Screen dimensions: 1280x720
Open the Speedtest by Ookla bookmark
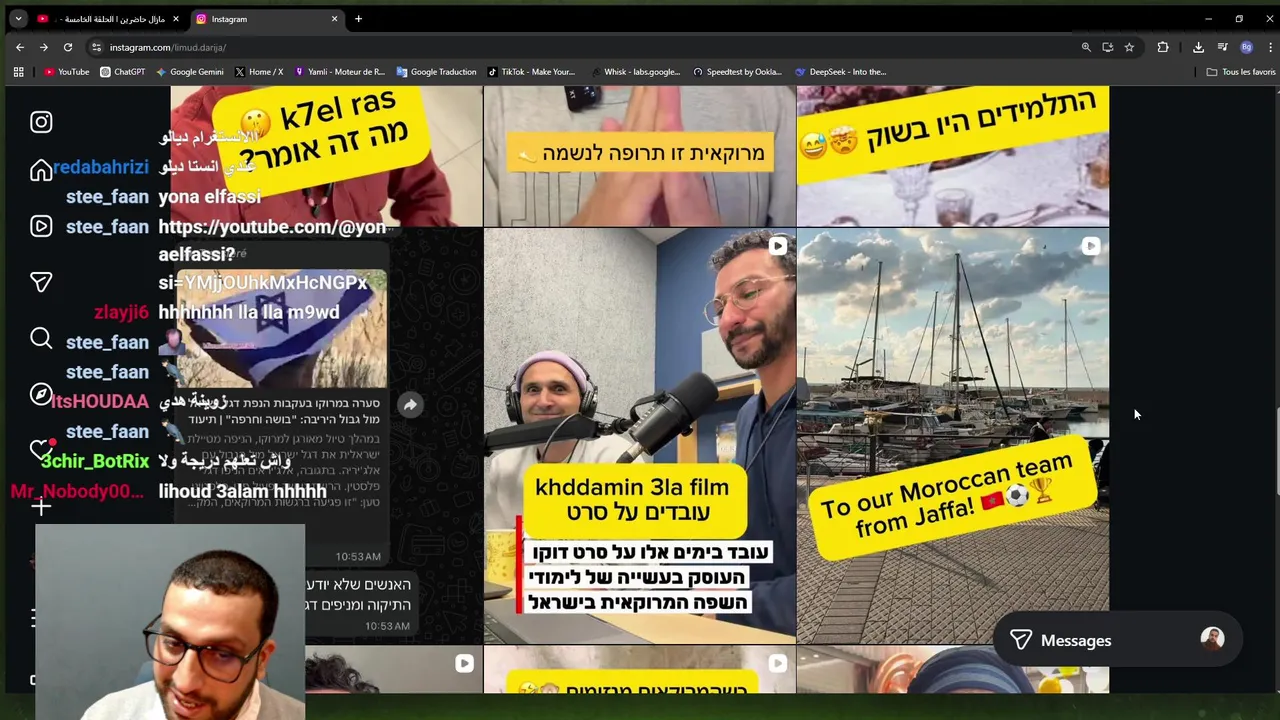(x=737, y=72)
